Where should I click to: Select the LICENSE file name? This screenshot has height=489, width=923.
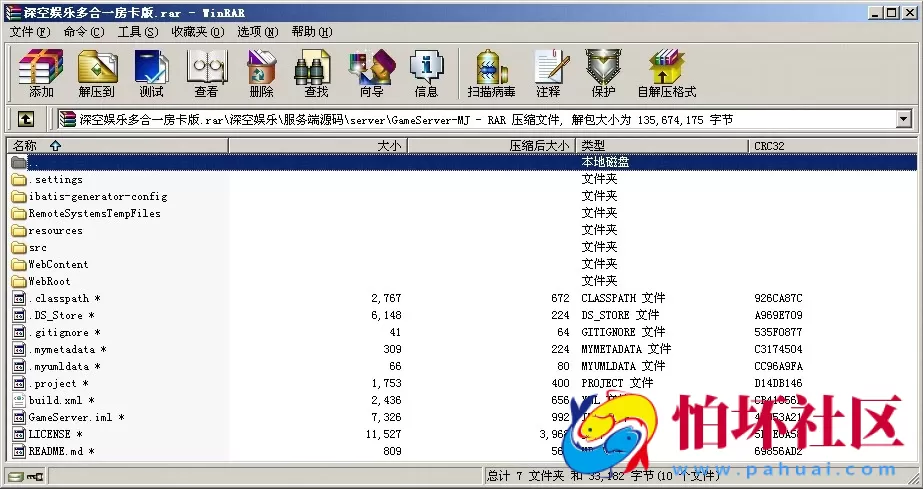[x=55, y=434]
